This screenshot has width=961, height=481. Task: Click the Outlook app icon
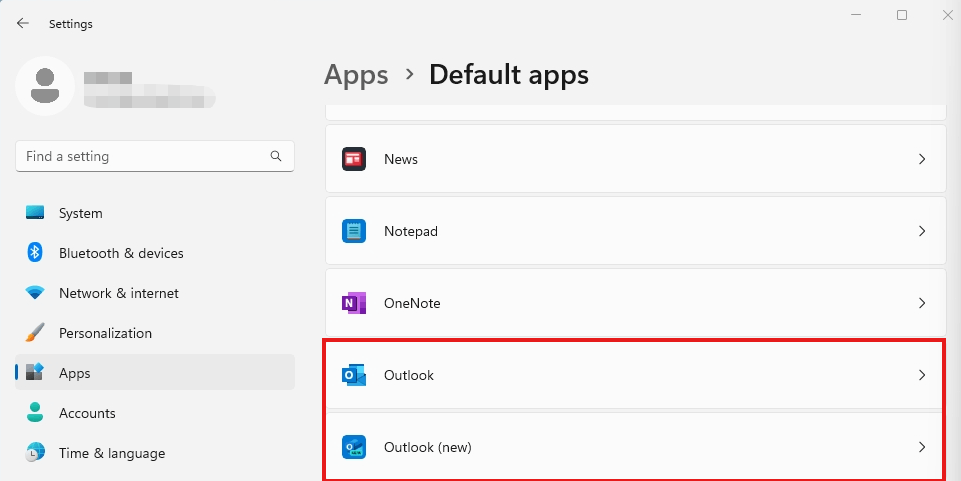[x=354, y=375]
